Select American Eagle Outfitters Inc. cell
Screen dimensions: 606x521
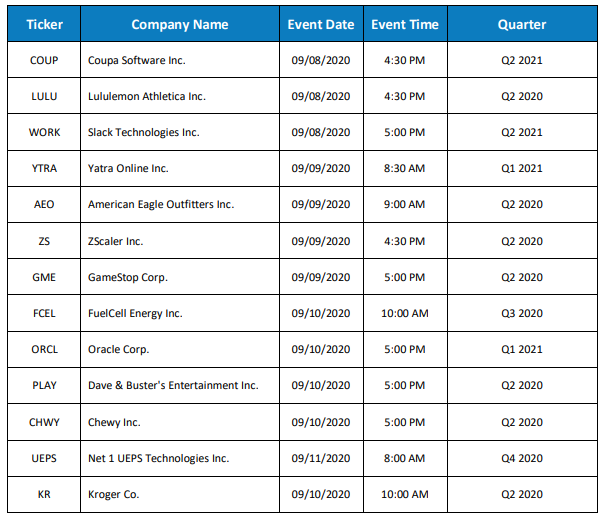click(180, 204)
